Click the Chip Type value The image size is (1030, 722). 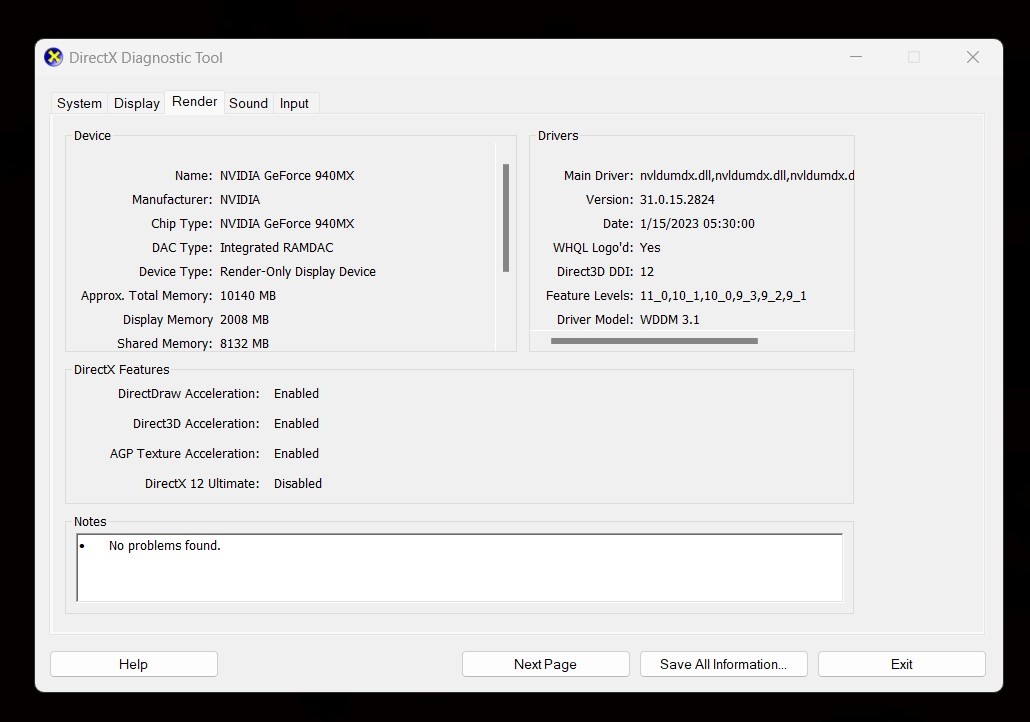[x=287, y=223]
